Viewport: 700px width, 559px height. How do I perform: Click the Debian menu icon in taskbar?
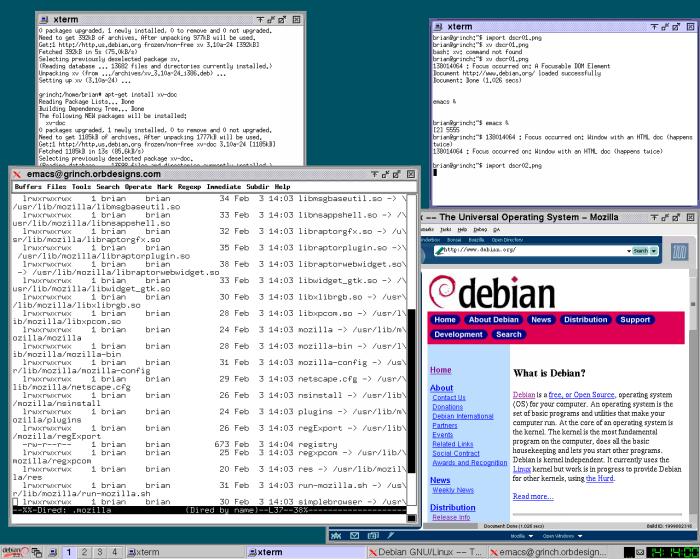pyautogui.click(x=10, y=551)
